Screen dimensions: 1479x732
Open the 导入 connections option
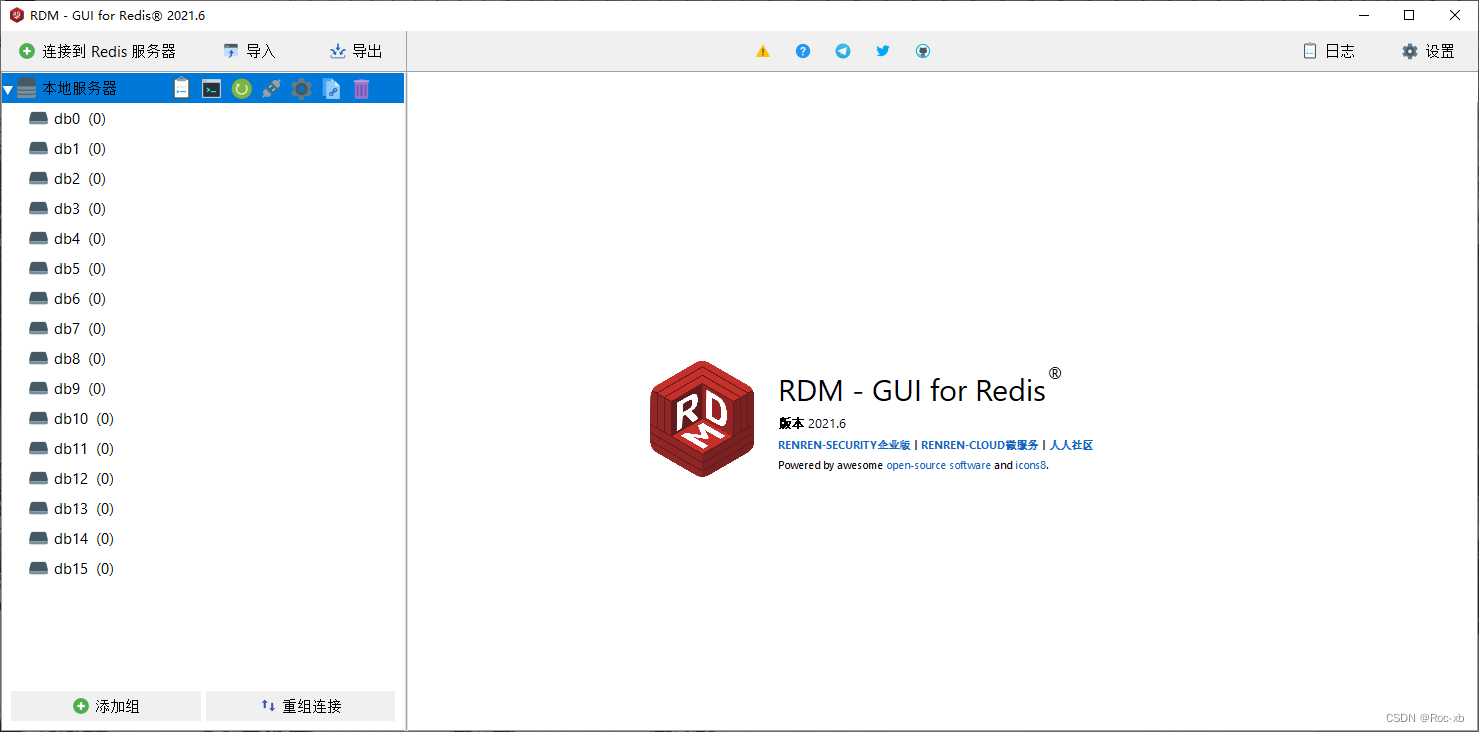[x=249, y=51]
